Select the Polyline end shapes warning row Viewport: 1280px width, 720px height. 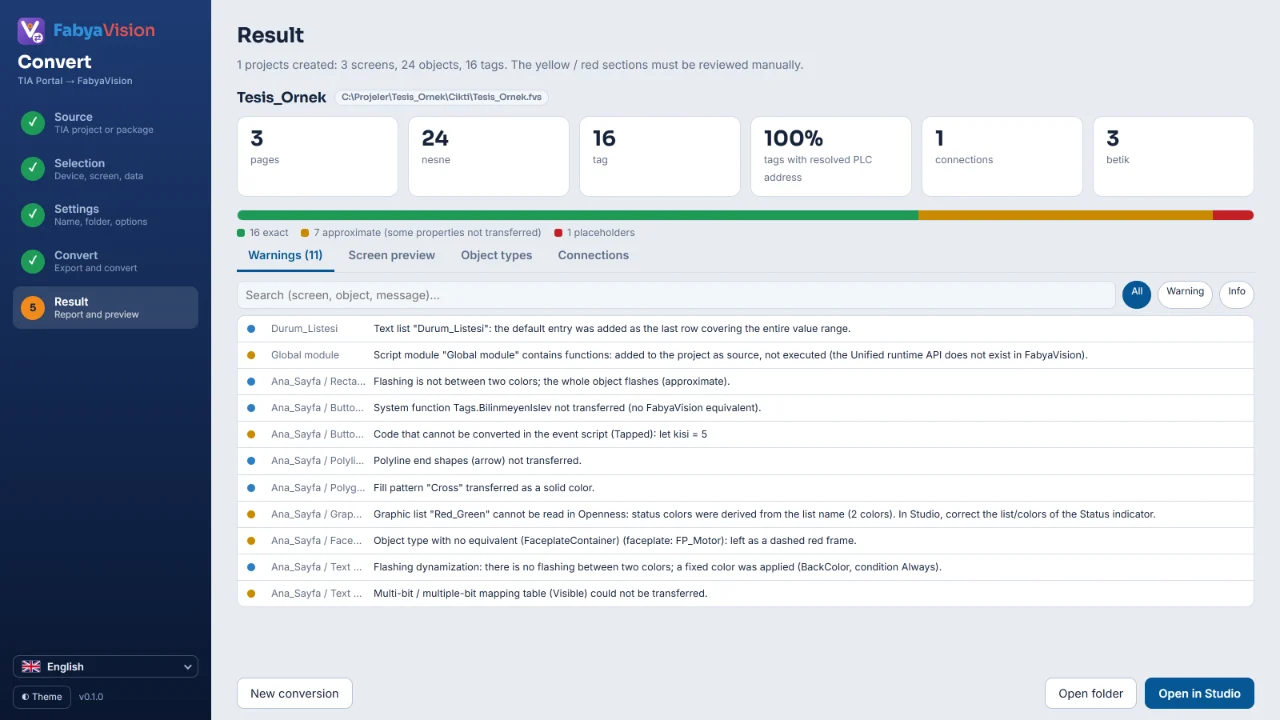pyautogui.click(x=745, y=461)
